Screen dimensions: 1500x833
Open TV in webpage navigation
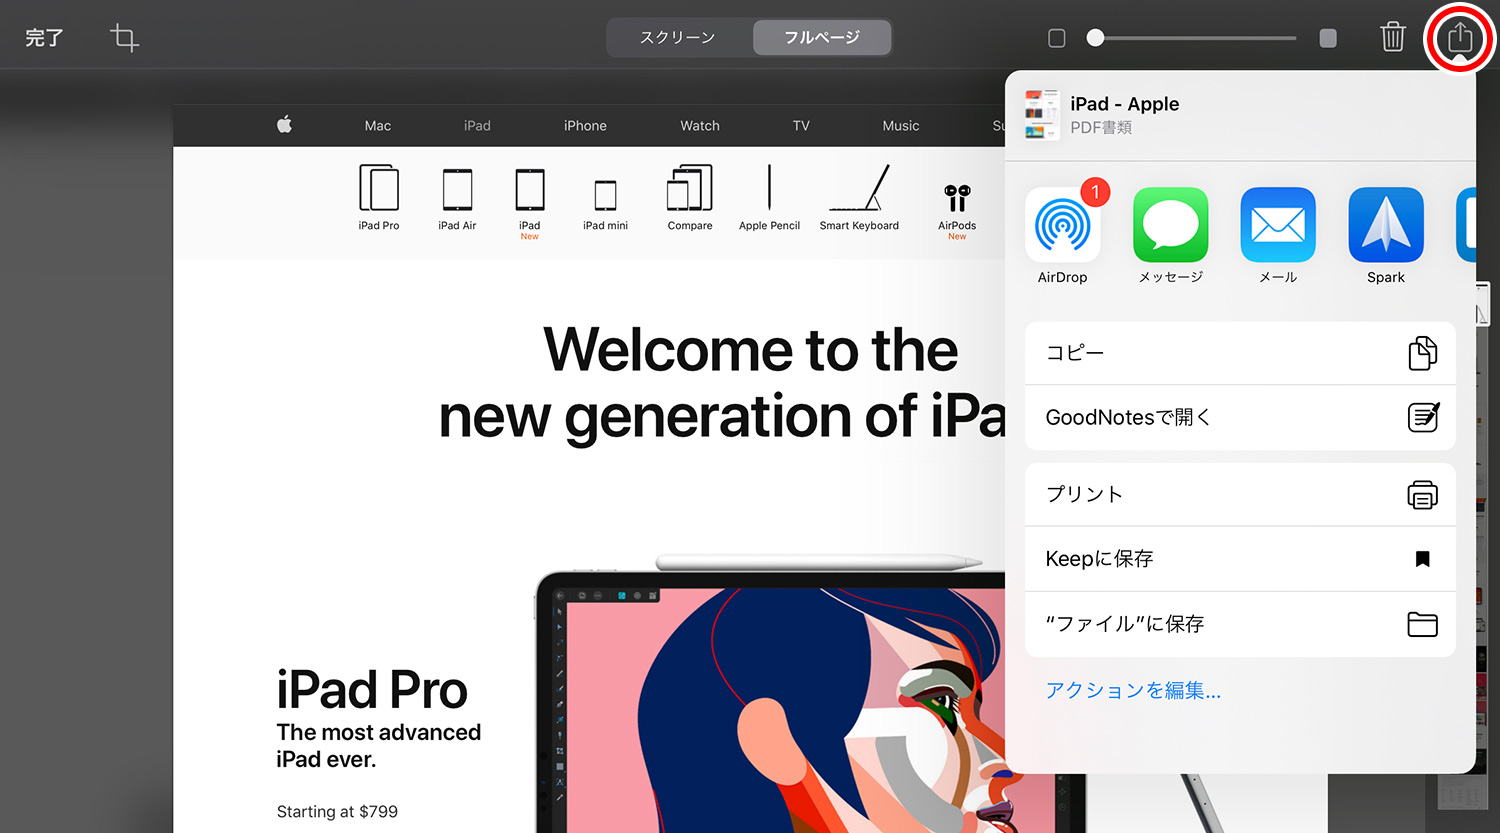801,126
